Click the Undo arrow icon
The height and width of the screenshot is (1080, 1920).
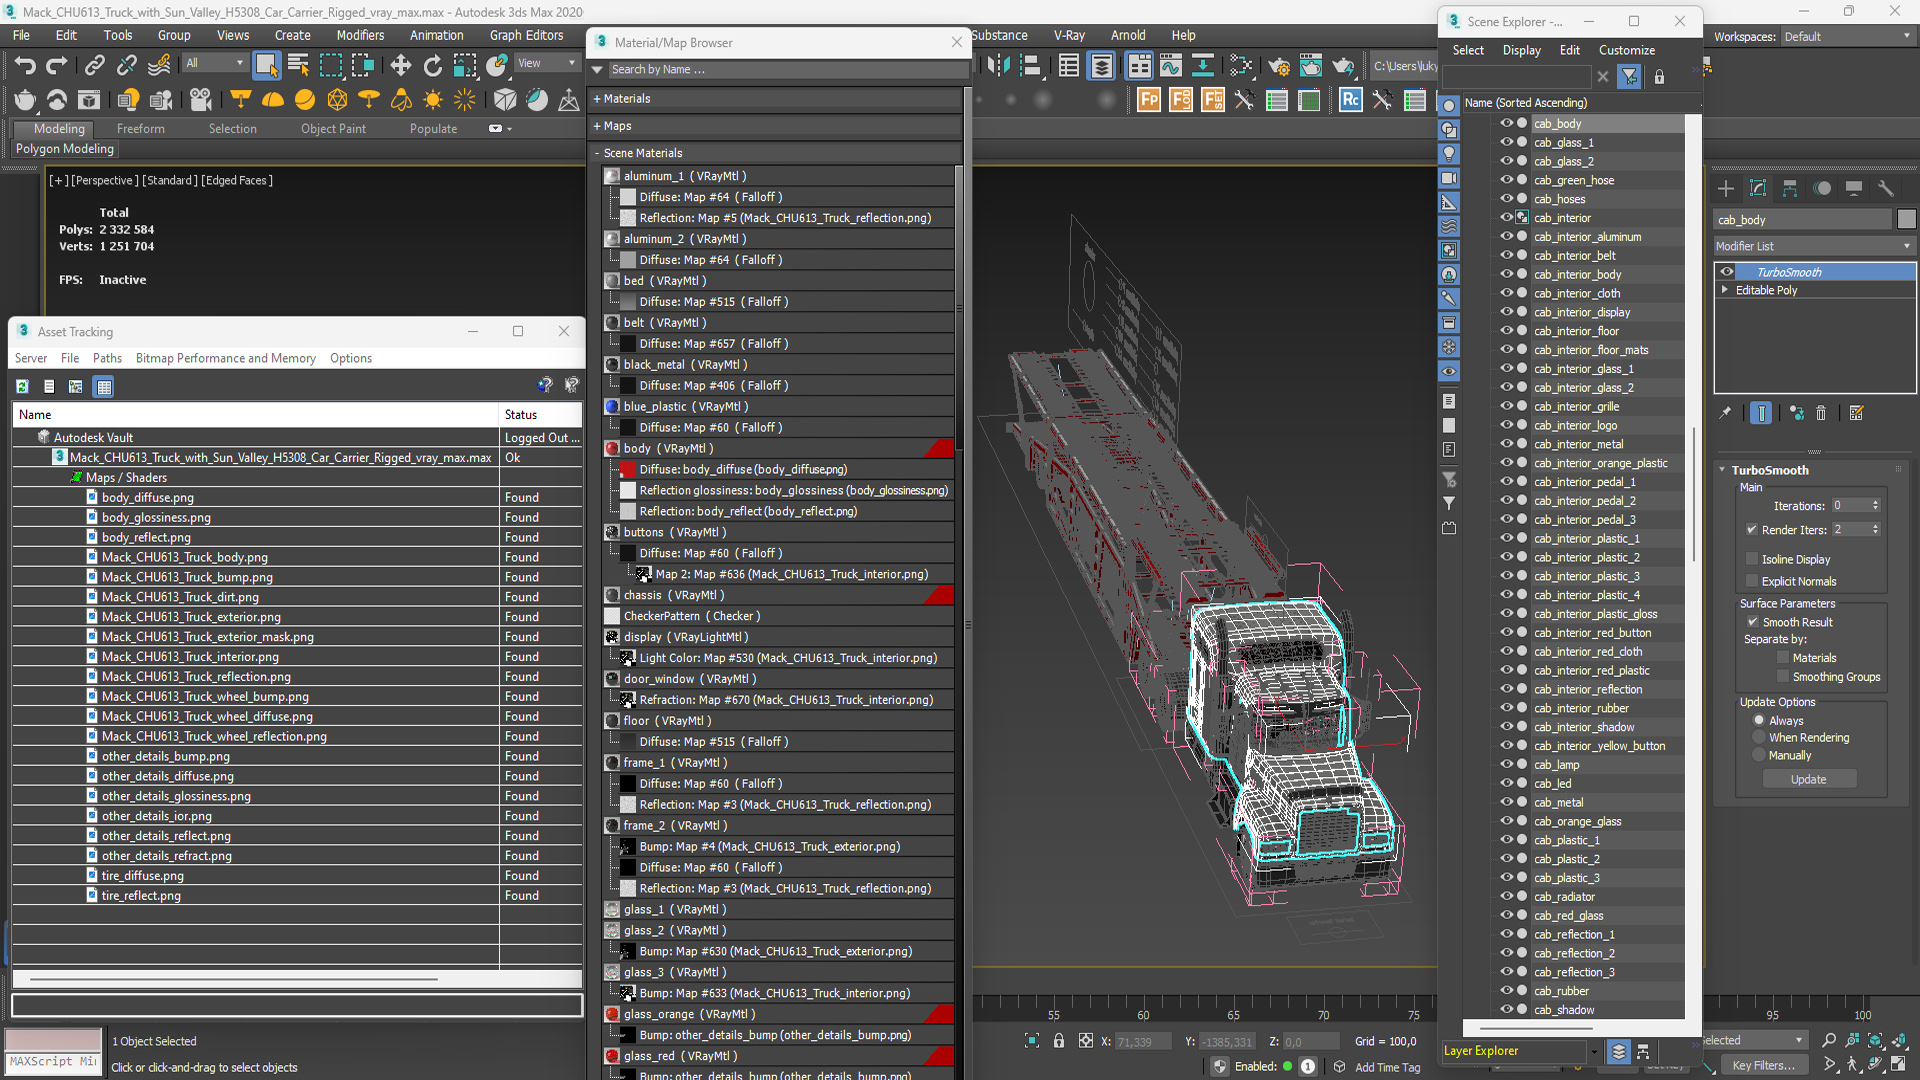pos(25,66)
